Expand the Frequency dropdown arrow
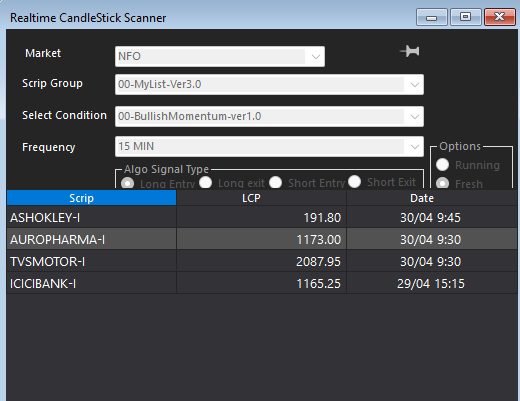The height and width of the screenshot is (401, 520). point(415,147)
